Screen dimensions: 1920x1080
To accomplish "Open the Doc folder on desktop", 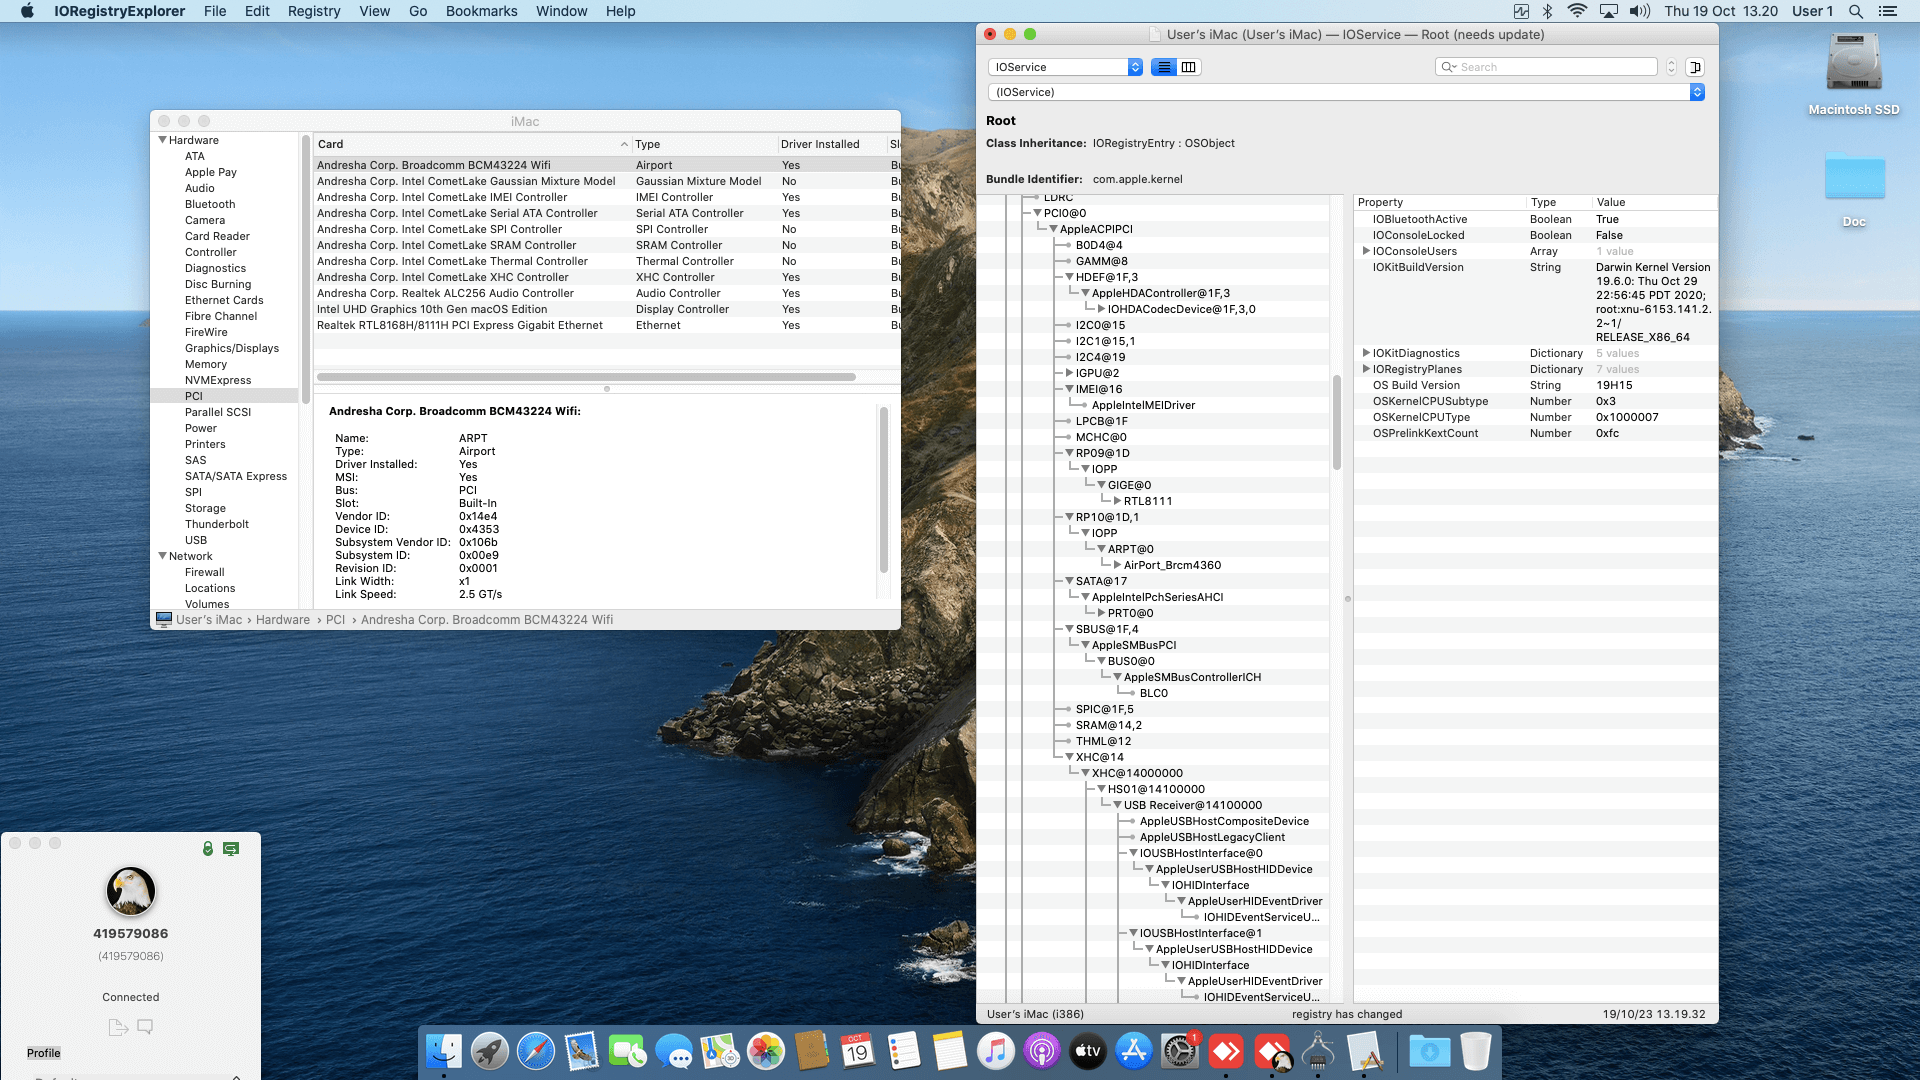I will [x=1855, y=190].
